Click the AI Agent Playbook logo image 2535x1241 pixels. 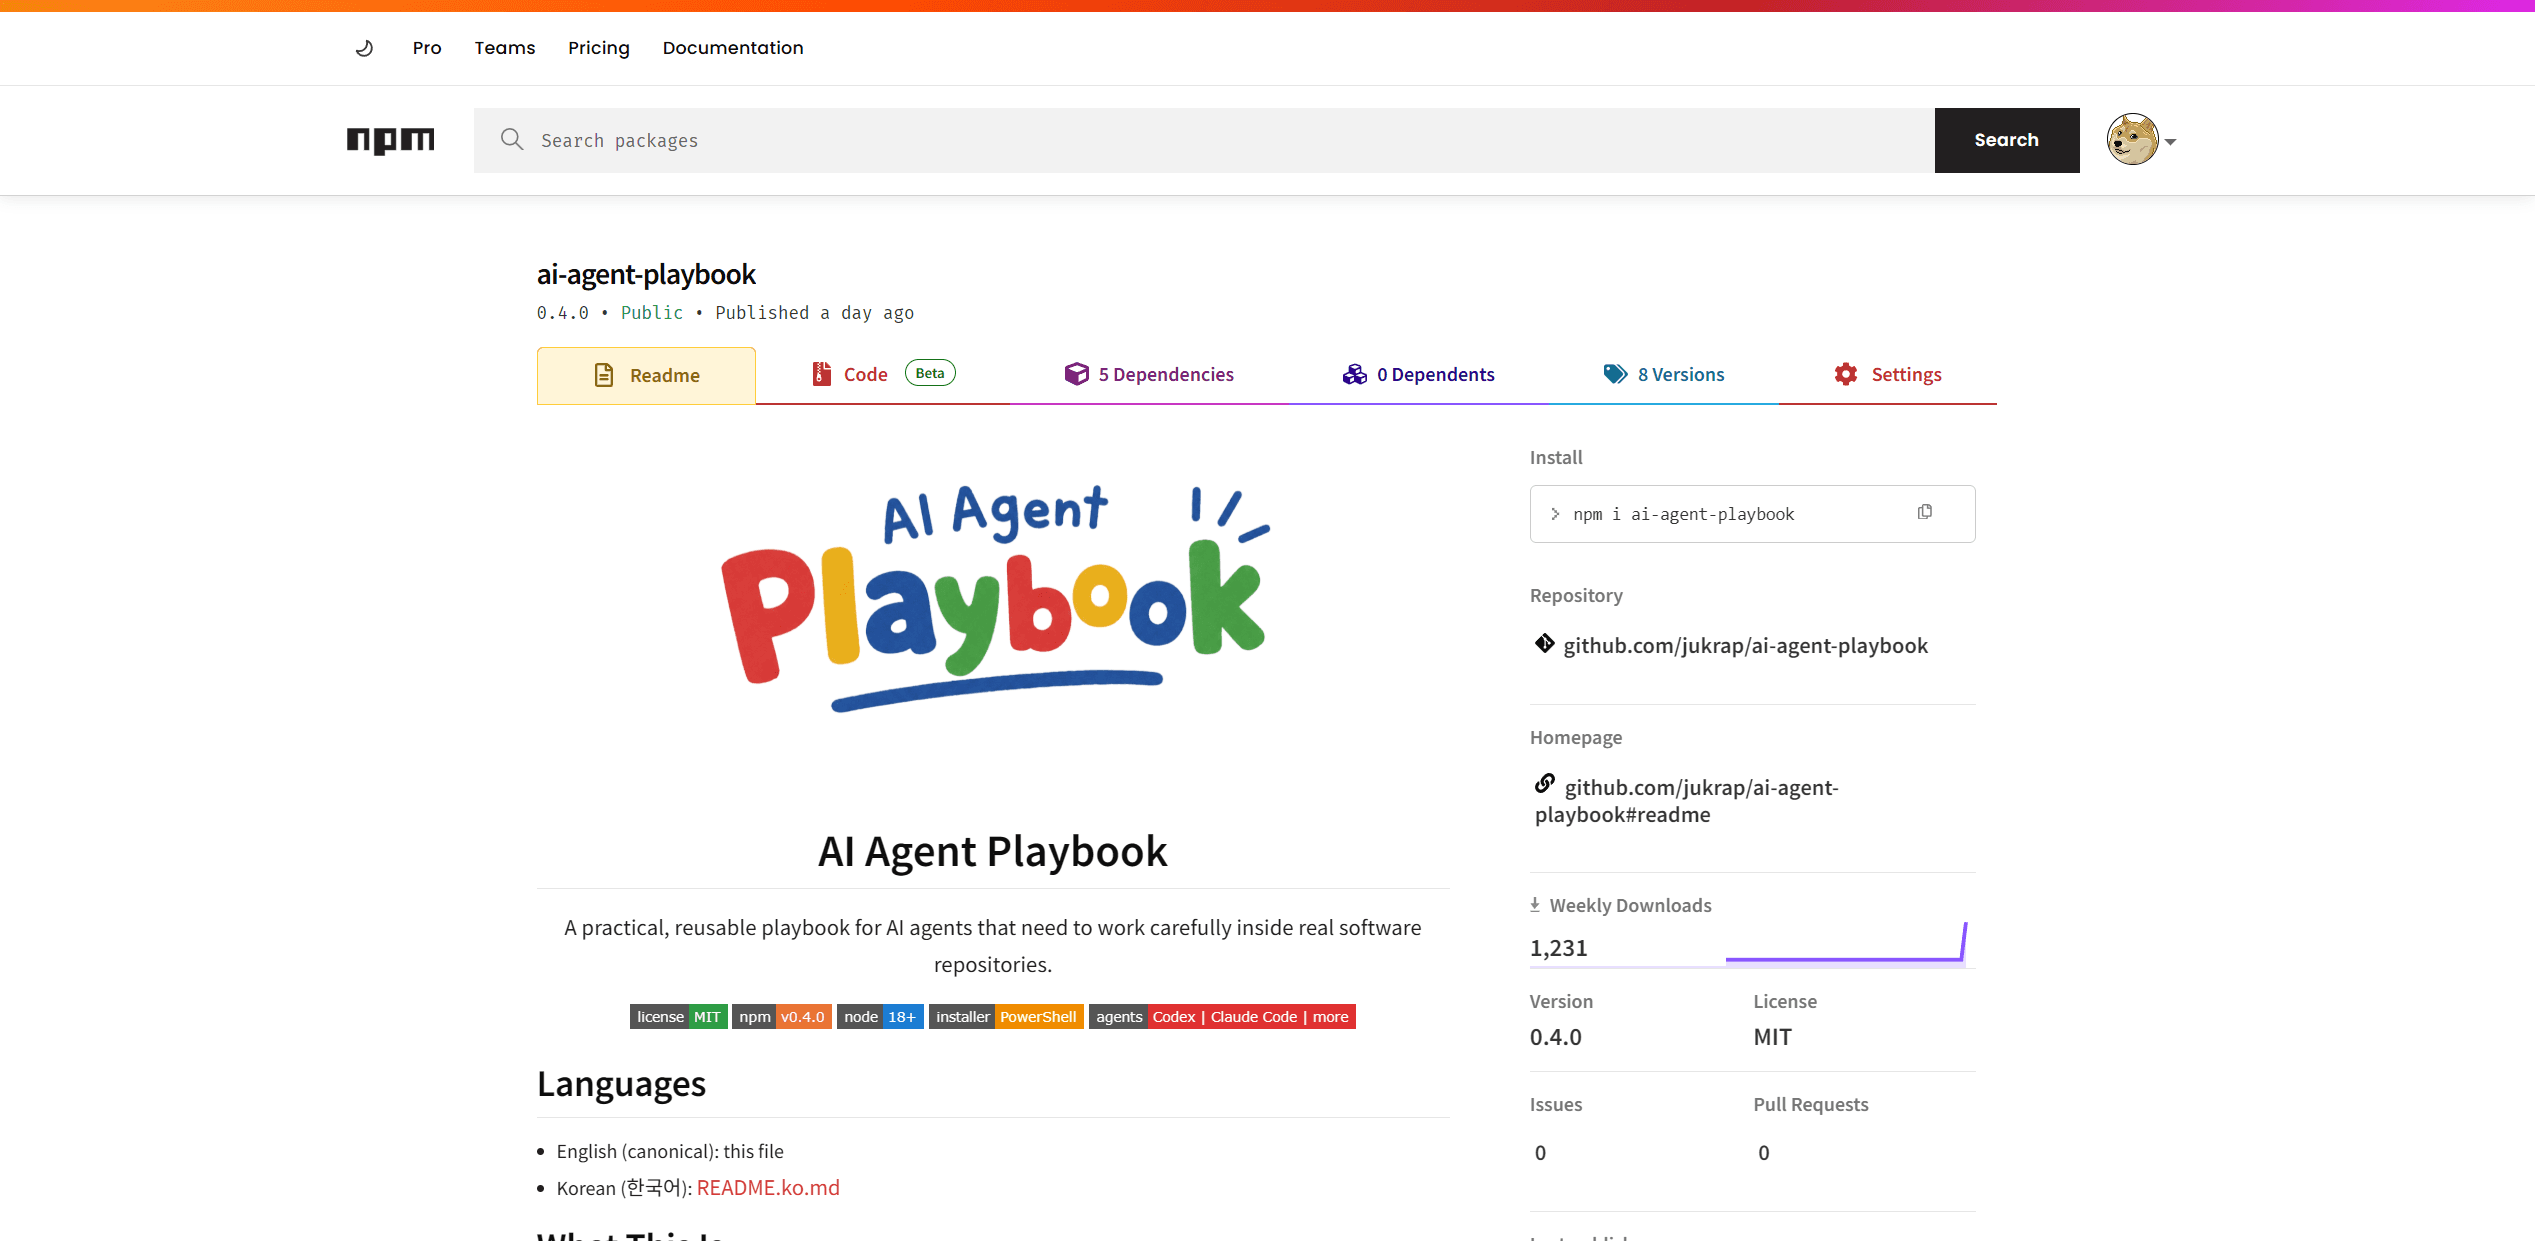tap(995, 598)
